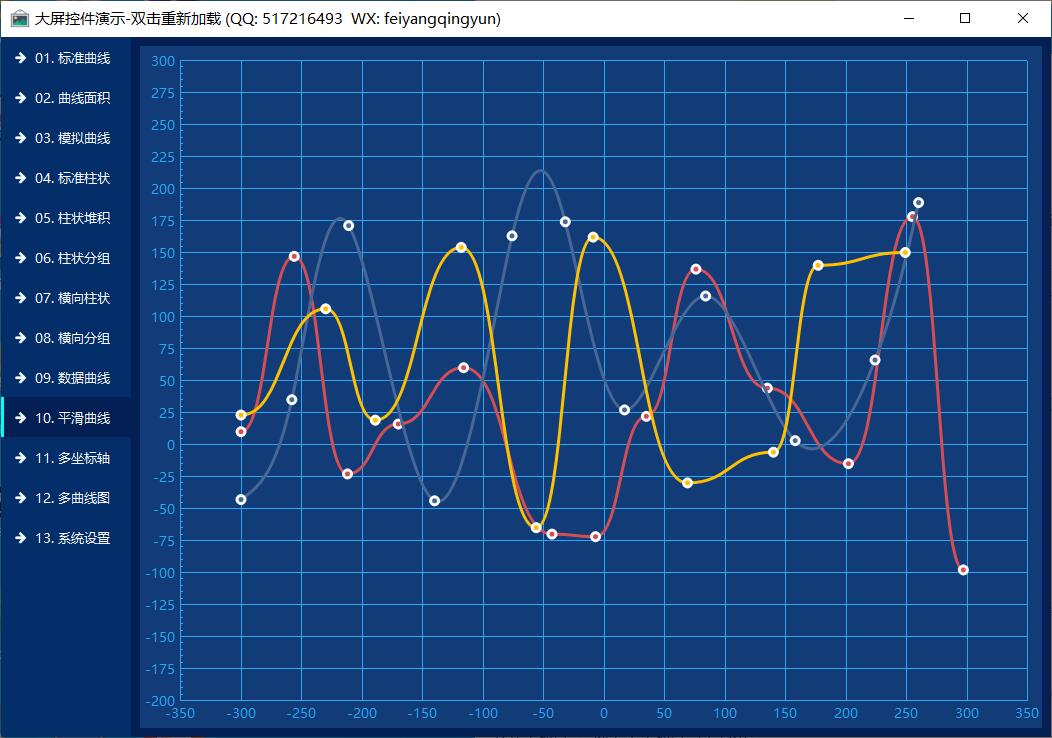Open the 02. 曲线面积 page

coord(72,98)
